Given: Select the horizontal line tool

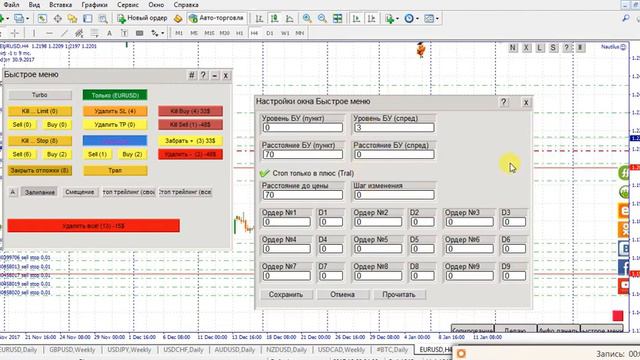Looking at the screenshot, I should tap(49, 33).
